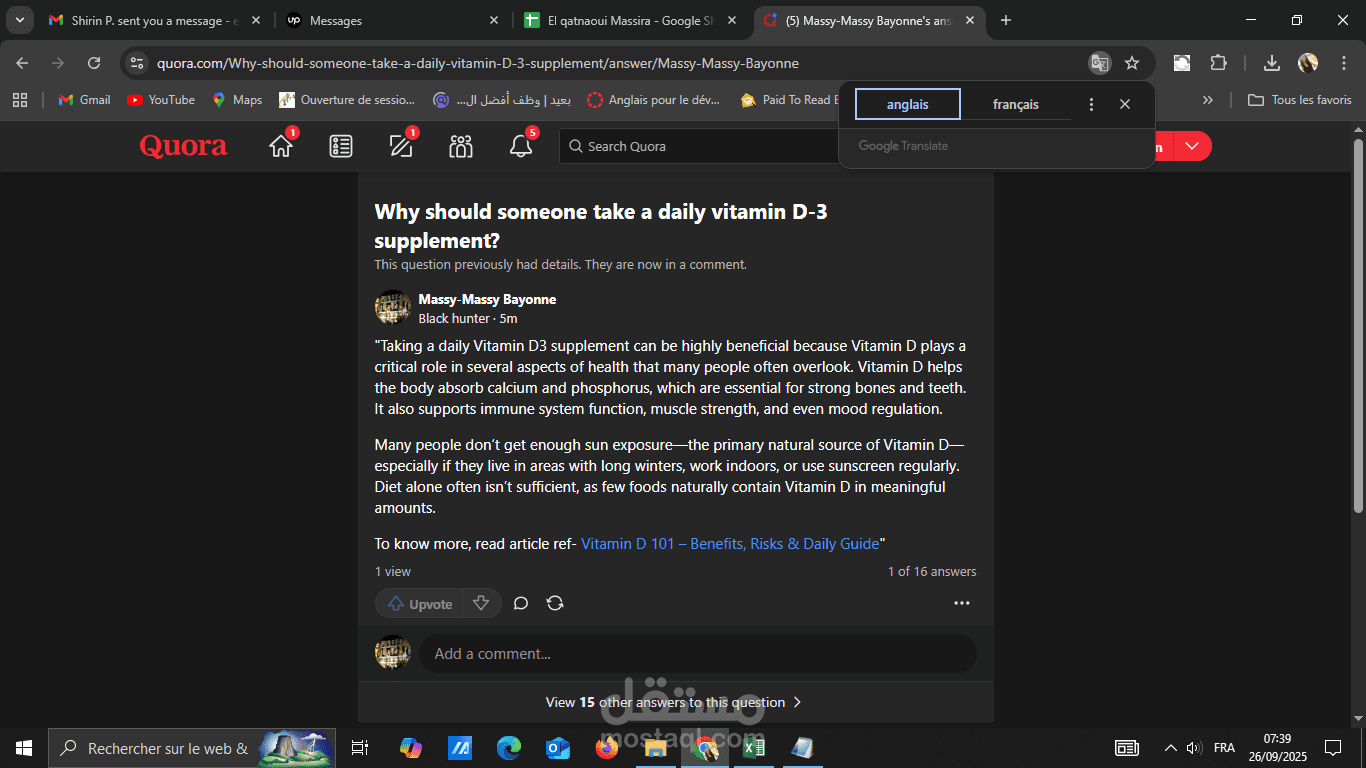The height and width of the screenshot is (768, 1366).
Task: Open Outlook from the taskbar
Action: (x=558, y=748)
